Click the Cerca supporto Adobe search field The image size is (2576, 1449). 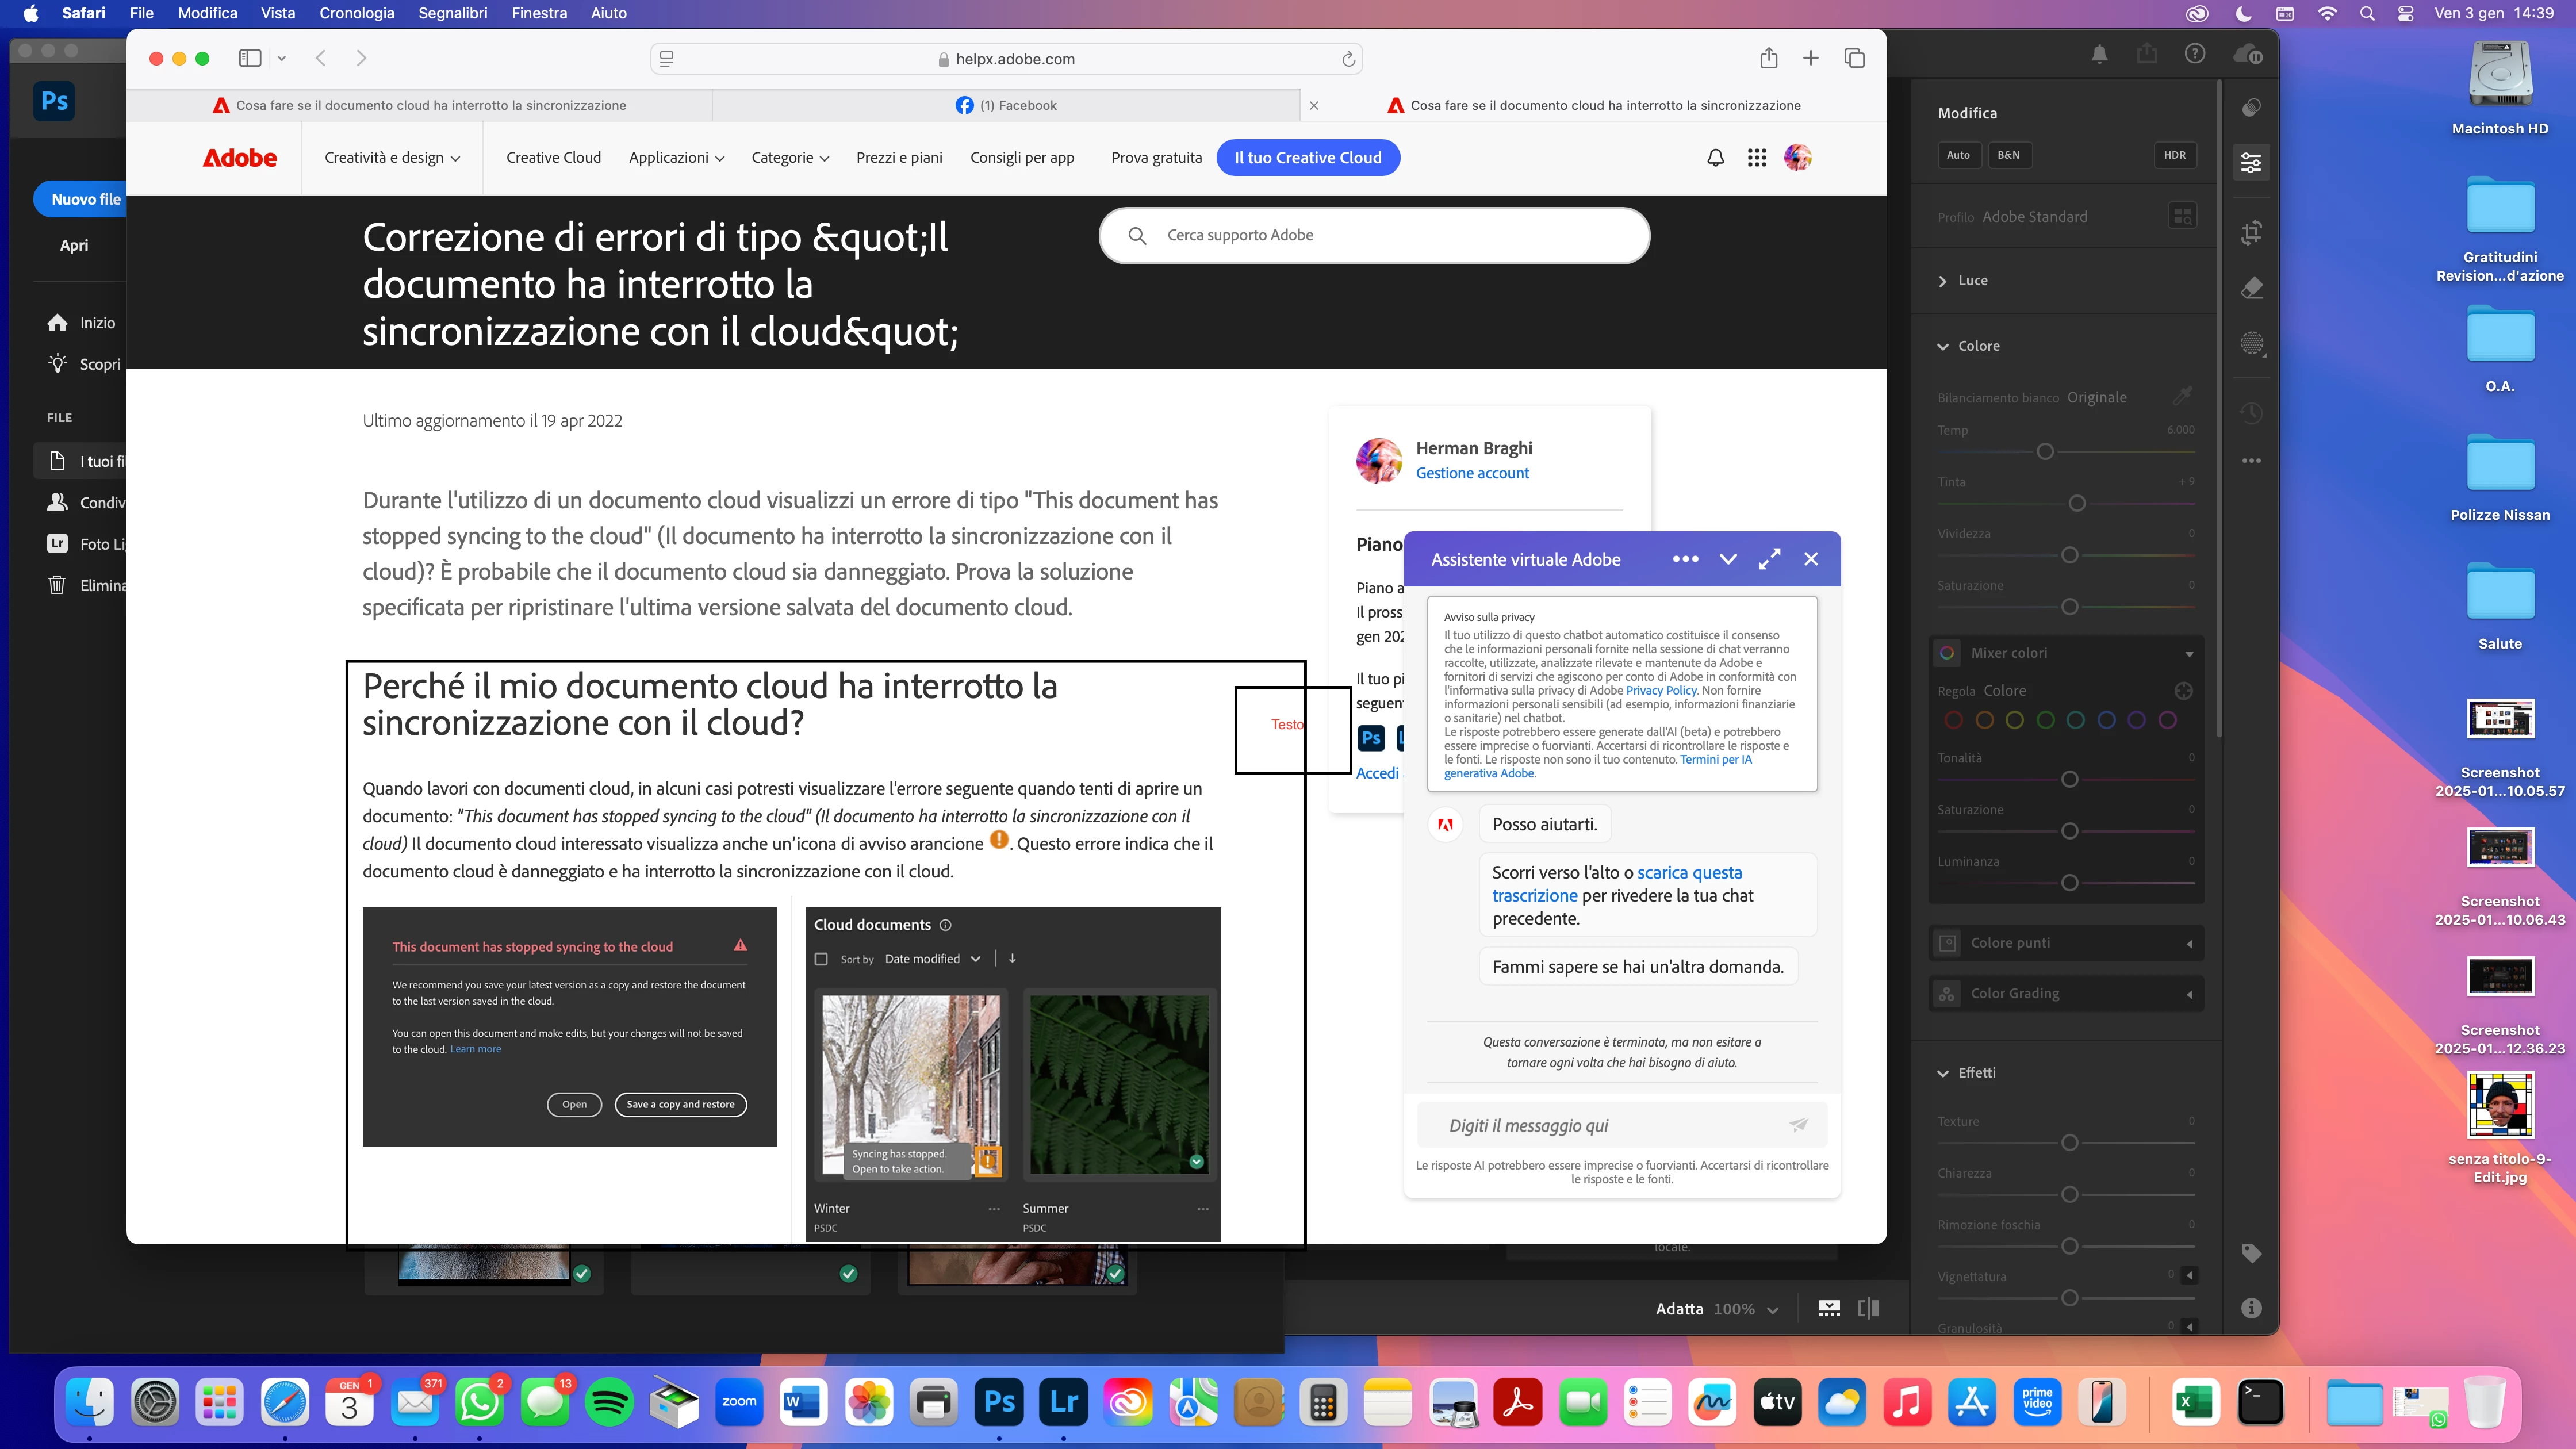click(x=1390, y=235)
